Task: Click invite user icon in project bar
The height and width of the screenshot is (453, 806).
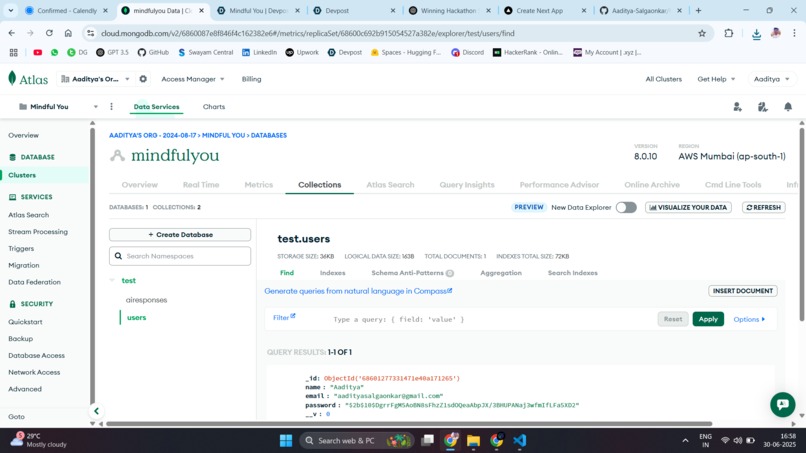Action: coord(738,106)
